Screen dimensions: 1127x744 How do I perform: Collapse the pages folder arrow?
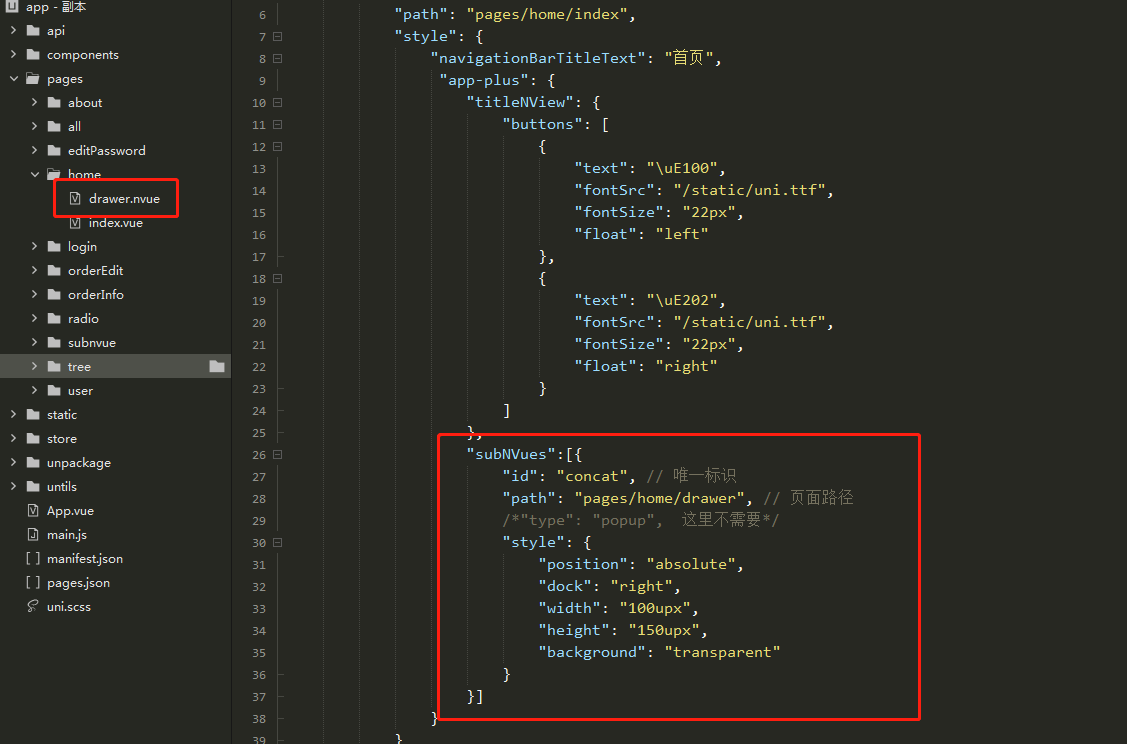(14, 78)
